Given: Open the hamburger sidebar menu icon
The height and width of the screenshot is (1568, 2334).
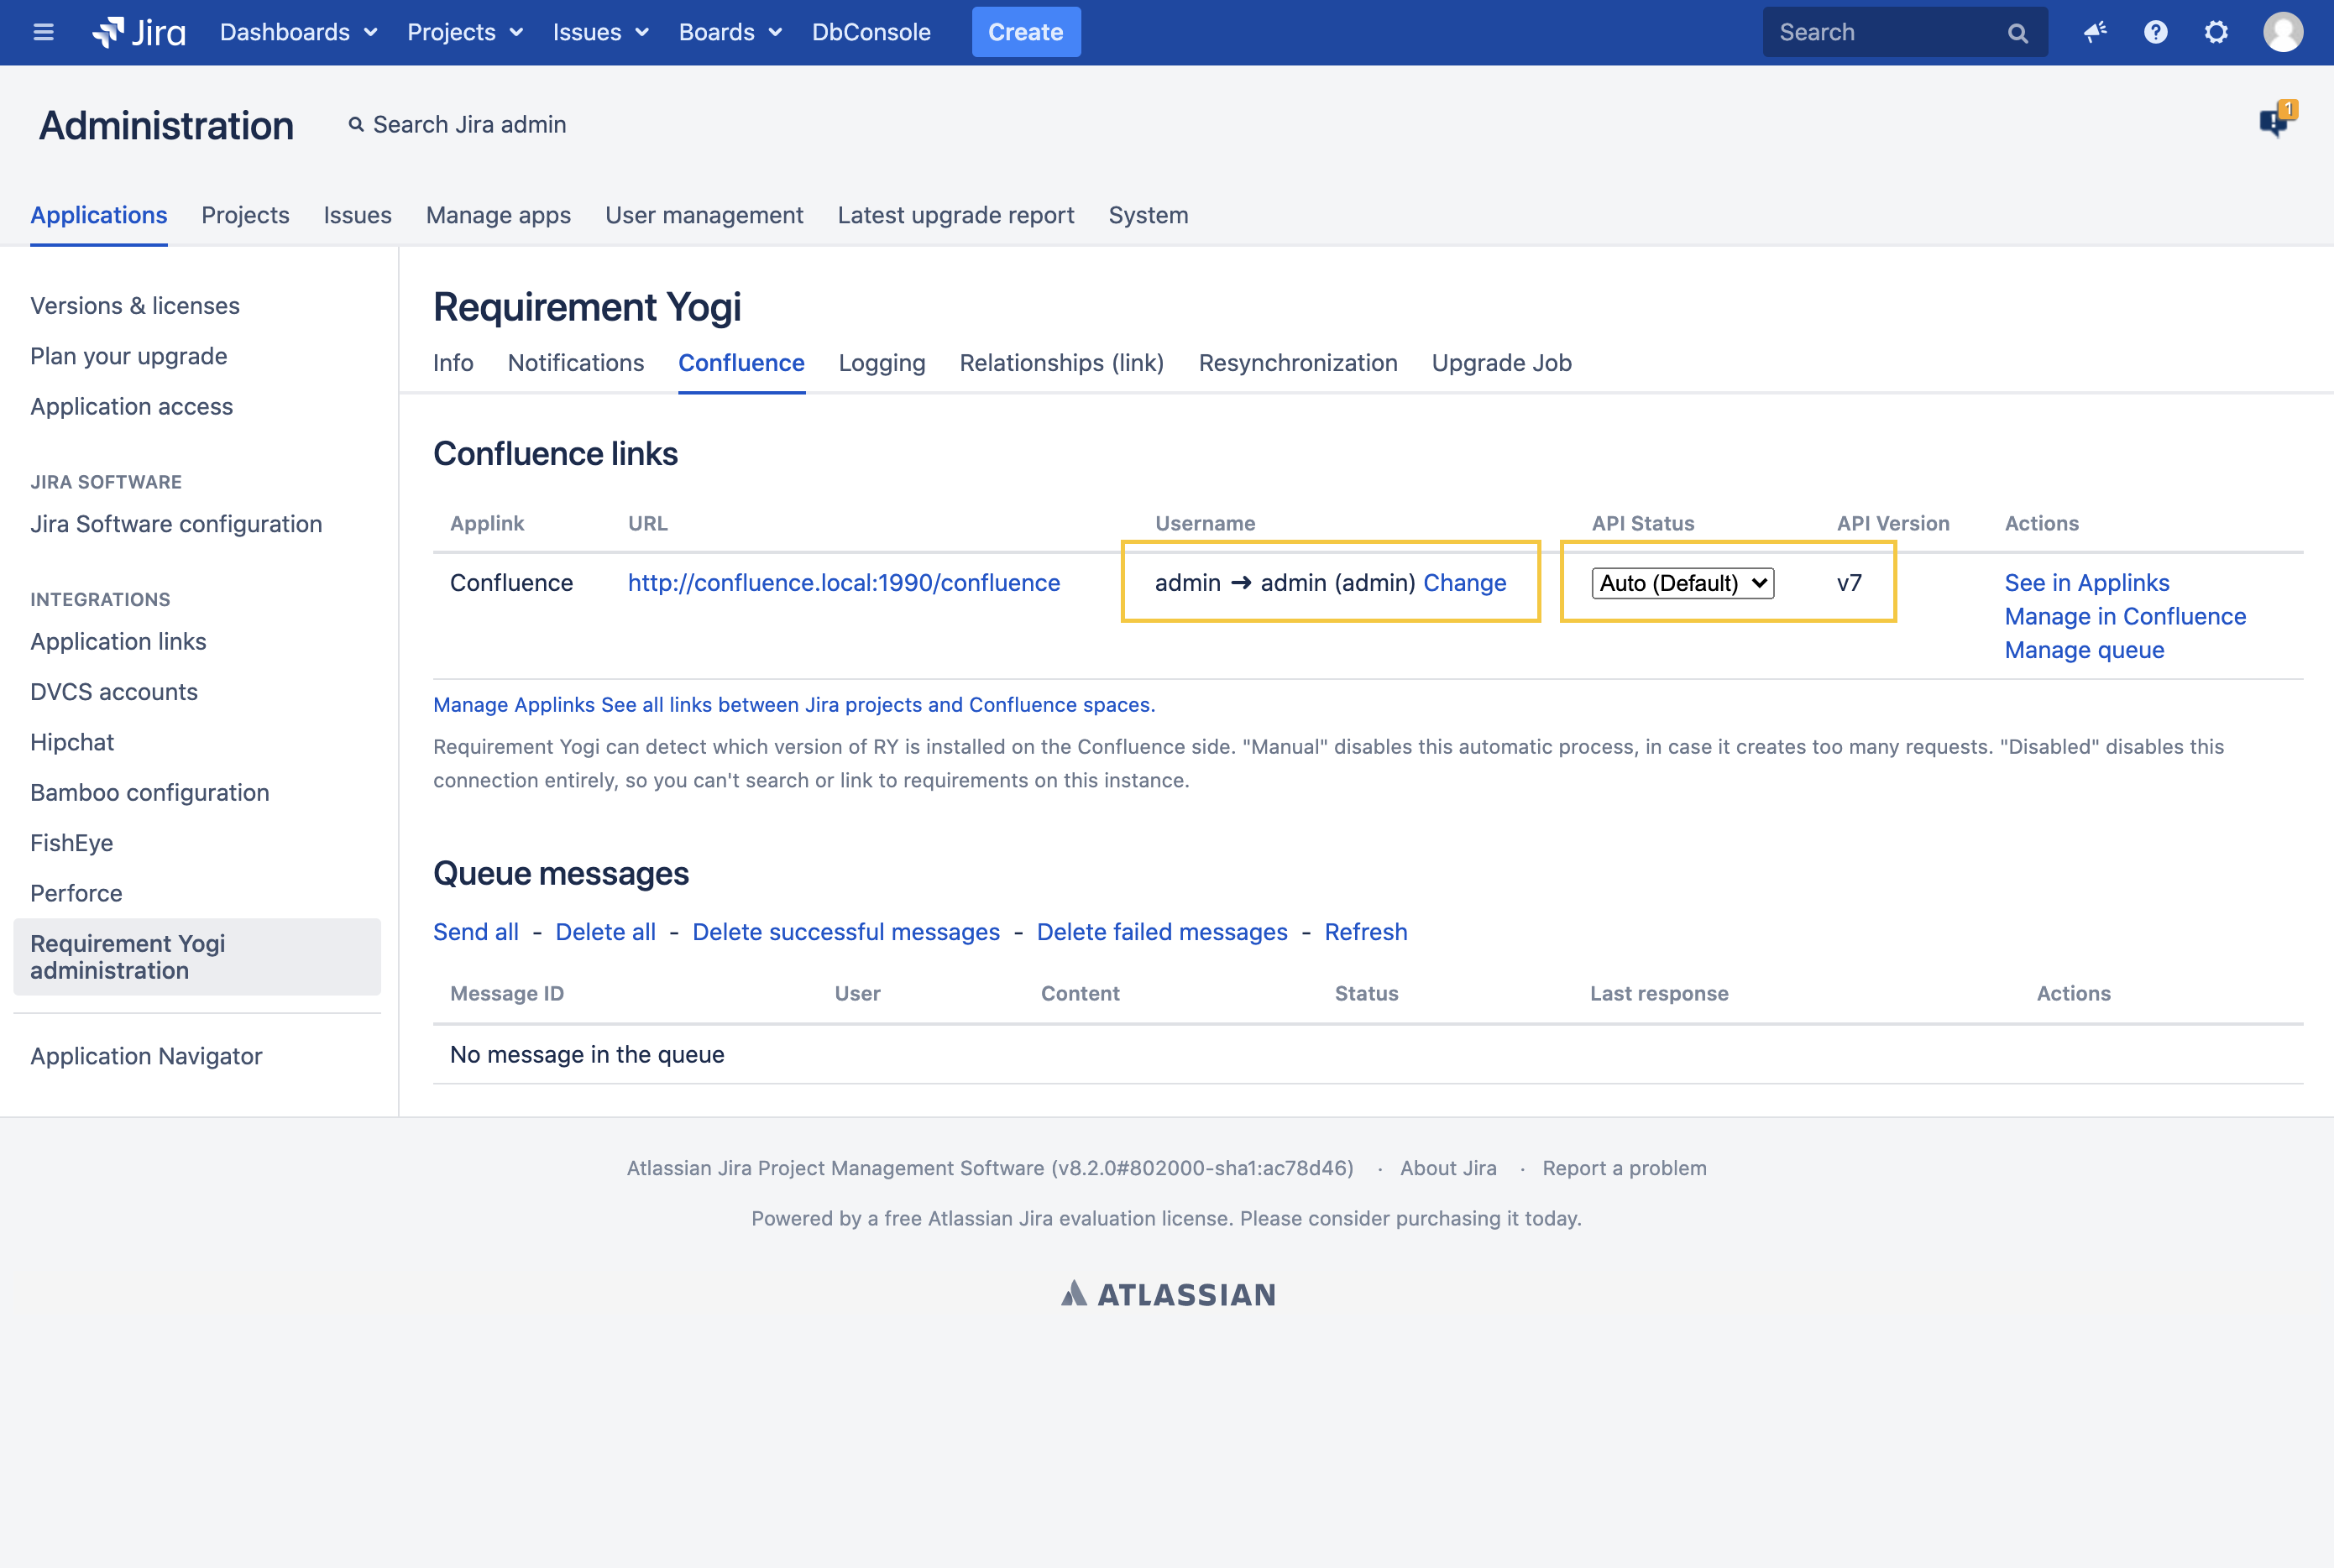Looking at the screenshot, I should click(x=43, y=32).
